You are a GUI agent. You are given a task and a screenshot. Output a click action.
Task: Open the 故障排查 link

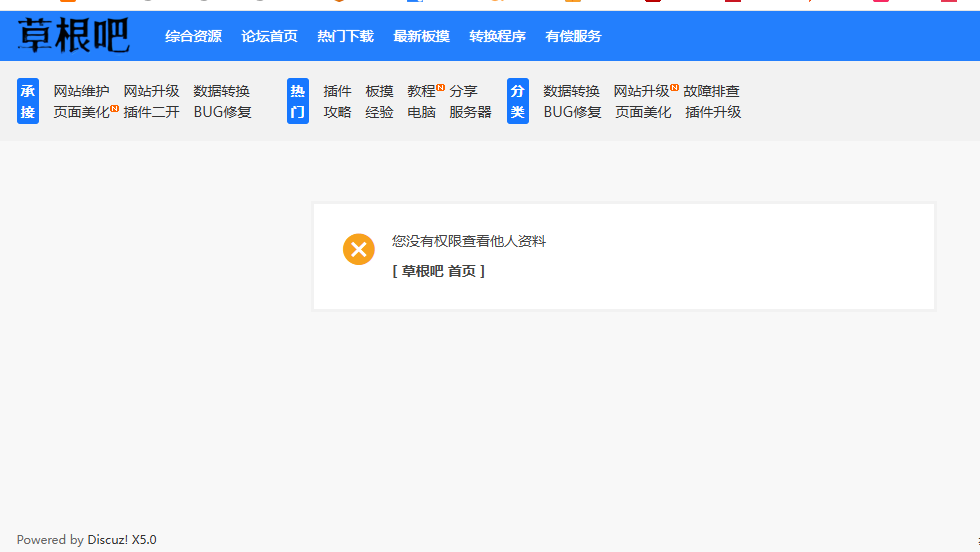(x=711, y=91)
